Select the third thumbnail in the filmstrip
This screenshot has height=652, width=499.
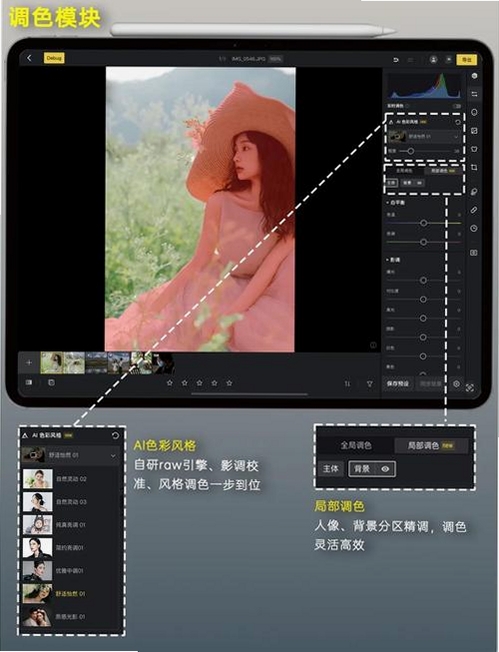[x=96, y=363]
